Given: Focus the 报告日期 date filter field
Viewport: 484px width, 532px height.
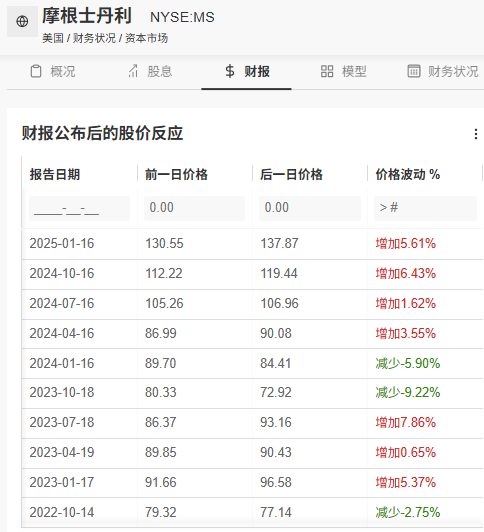Looking at the screenshot, I should (79, 208).
